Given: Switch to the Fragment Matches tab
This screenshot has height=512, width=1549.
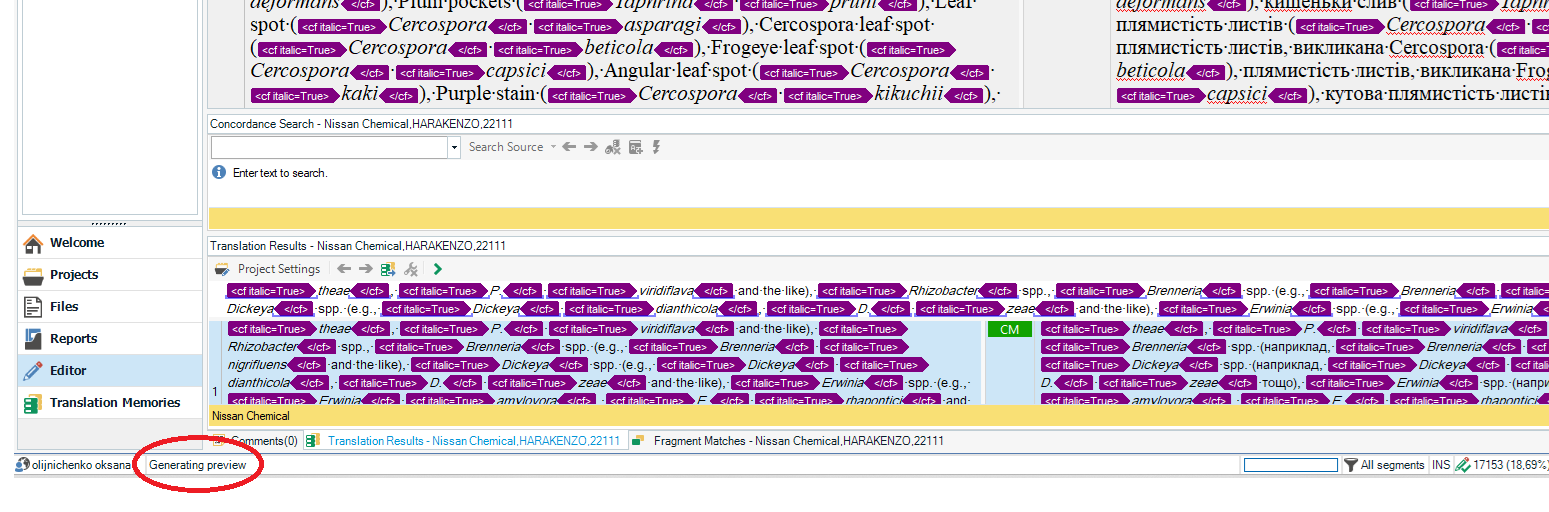Looking at the screenshot, I should point(797,441).
